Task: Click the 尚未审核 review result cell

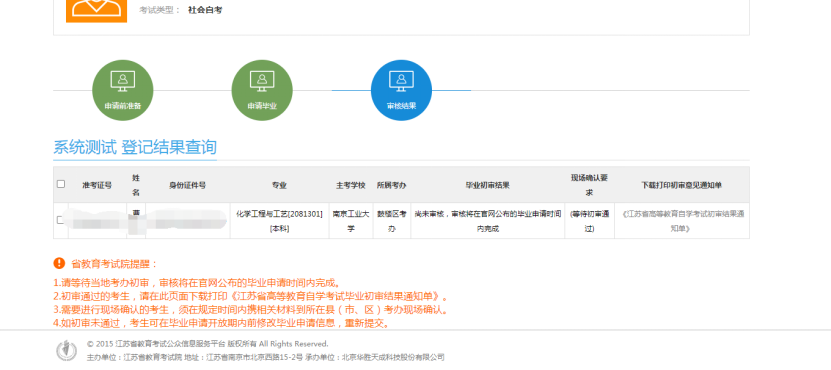Action: (487, 221)
